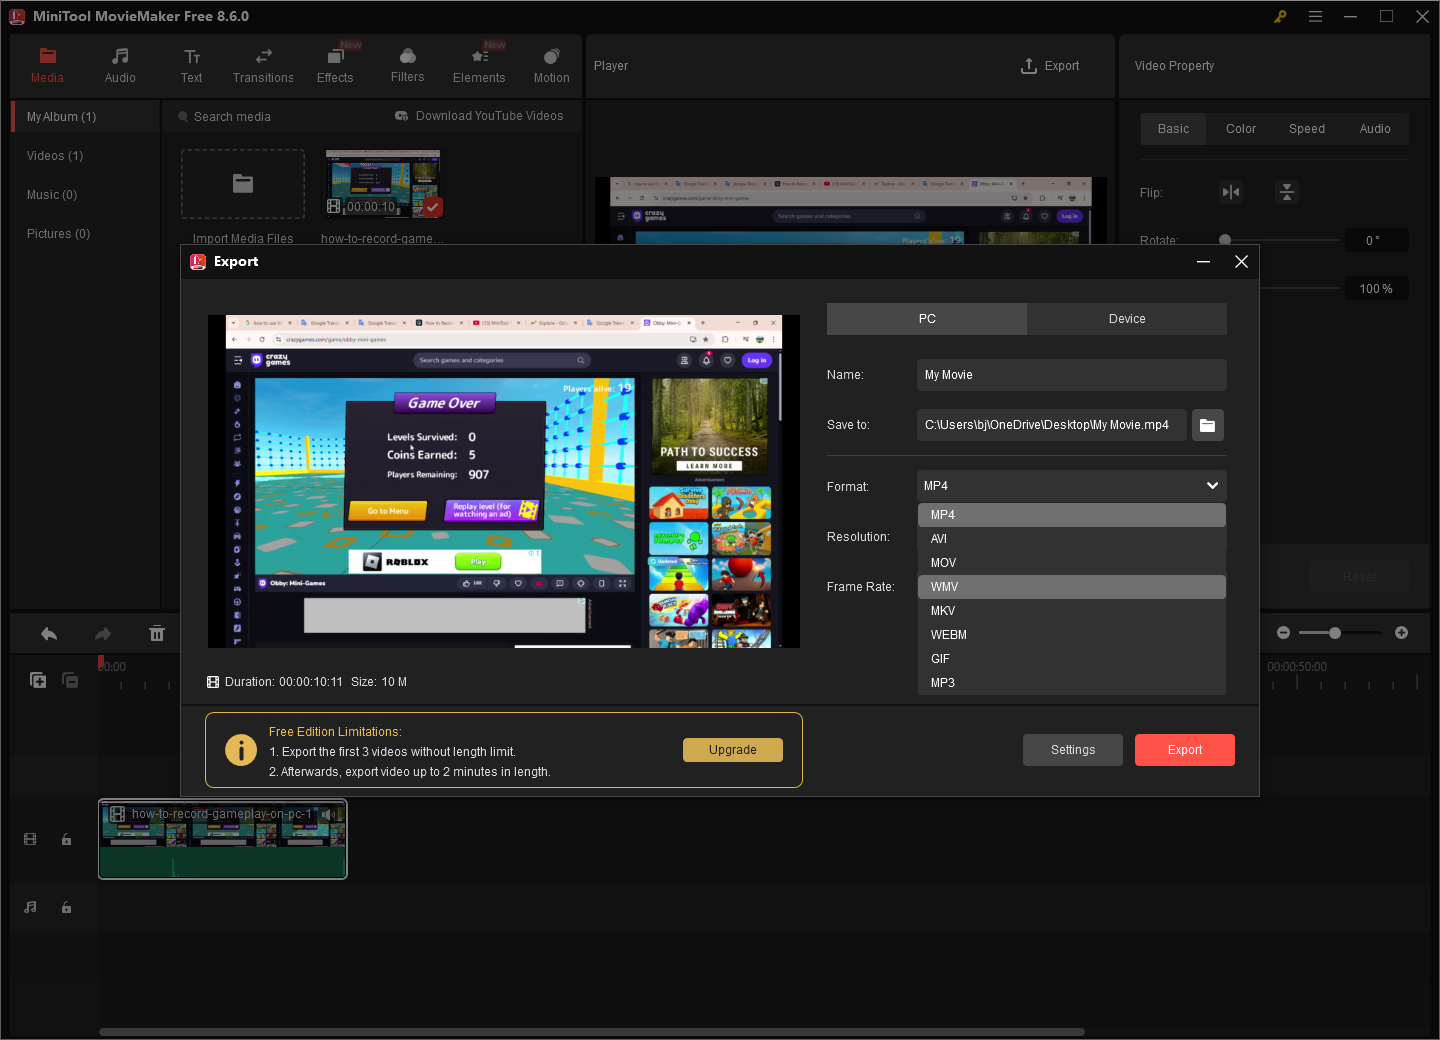Image resolution: width=1440 pixels, height=1040 pixels.
Task: Toggle the audio track lock
Action: 67,908
